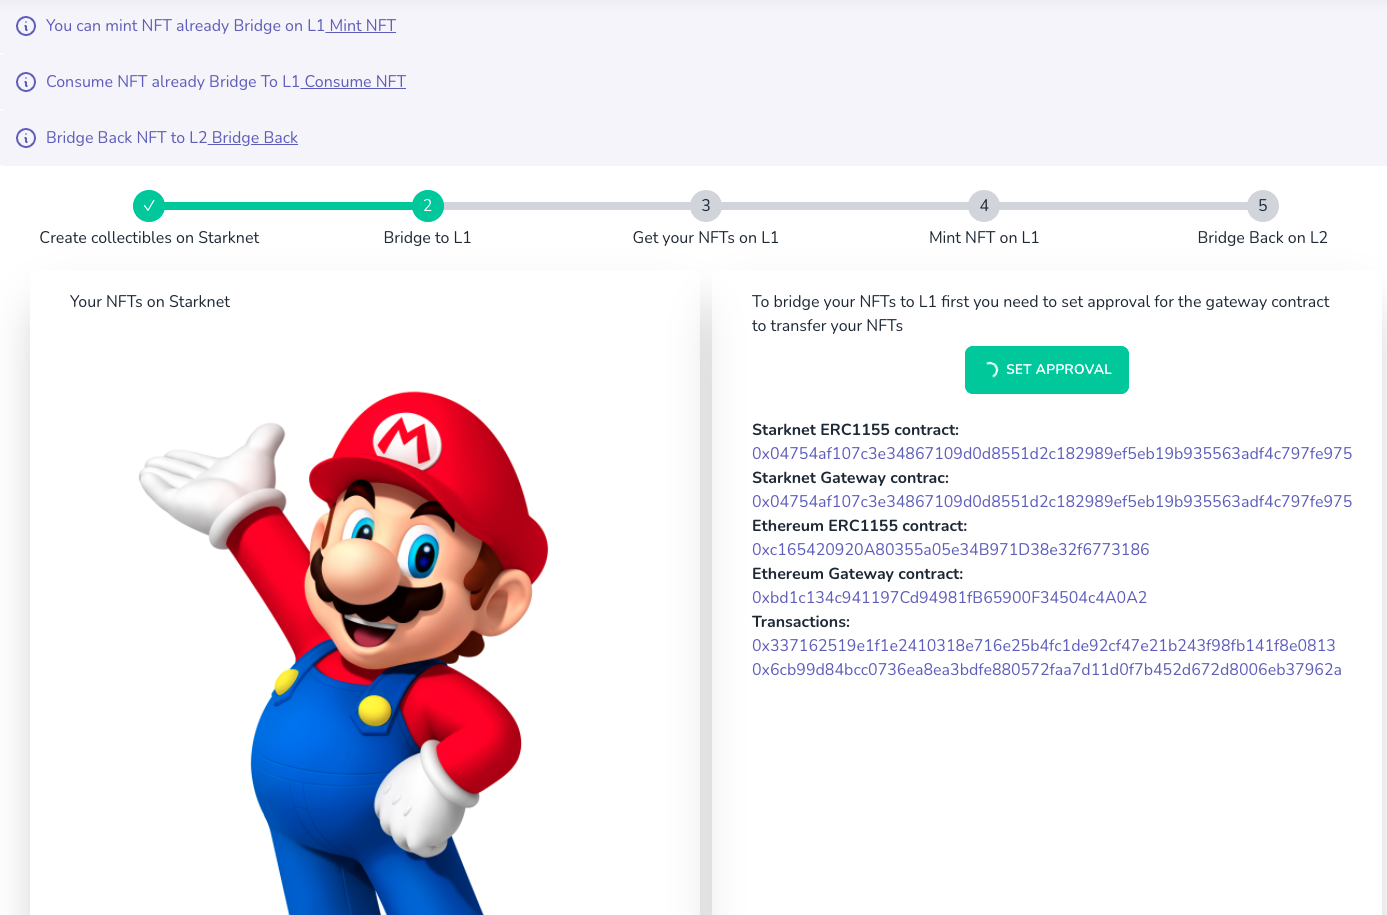Screen dimensions: 1387x915
Task: Click the green checkmark icon on the completed step
Action: [149, 206]
